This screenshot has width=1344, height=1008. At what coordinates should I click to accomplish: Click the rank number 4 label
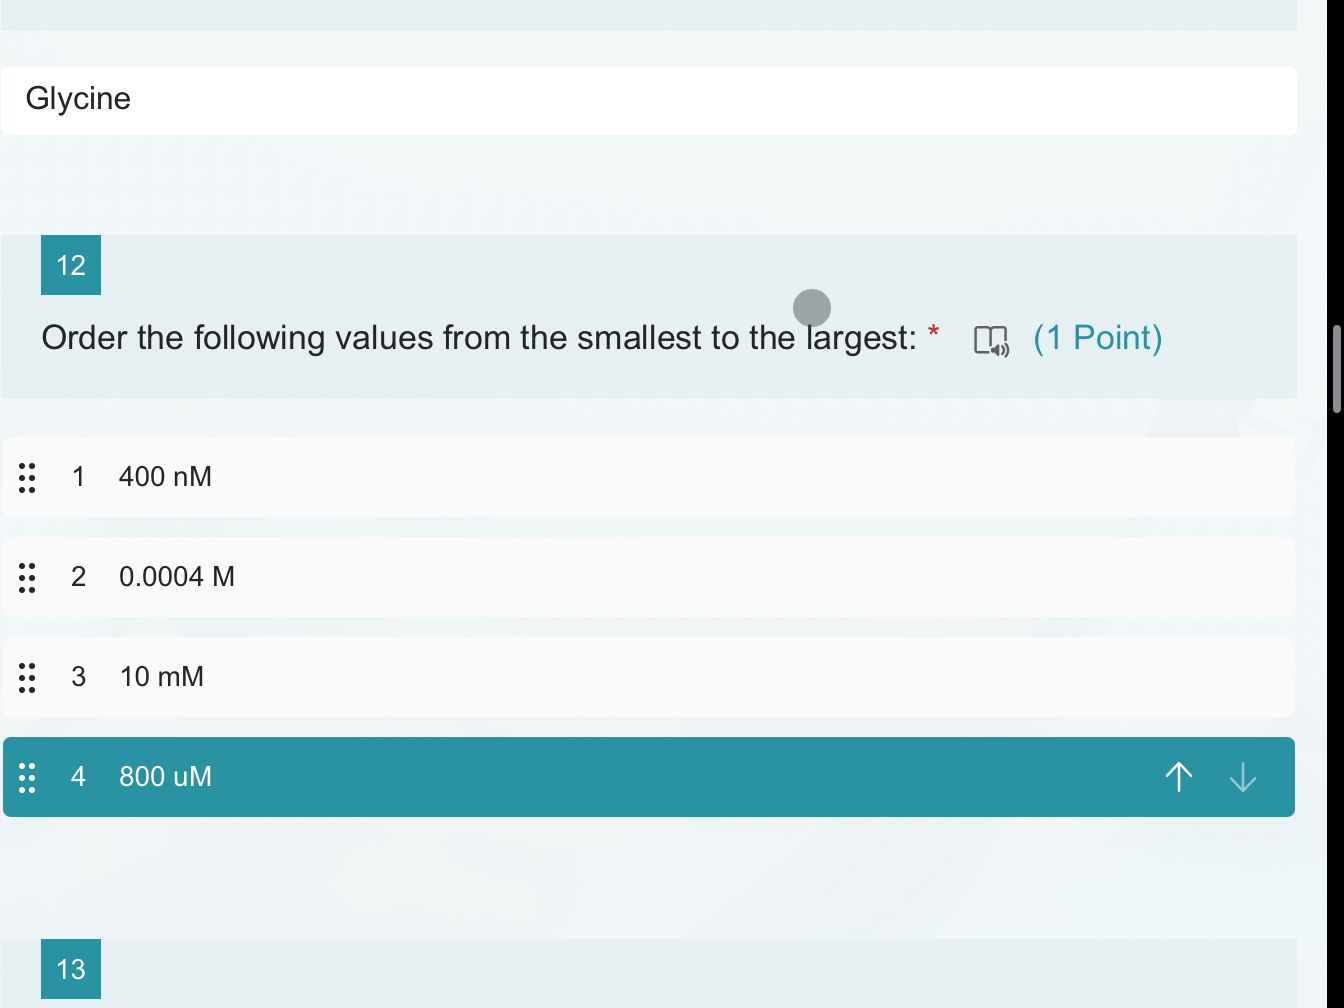coord(78,777)
